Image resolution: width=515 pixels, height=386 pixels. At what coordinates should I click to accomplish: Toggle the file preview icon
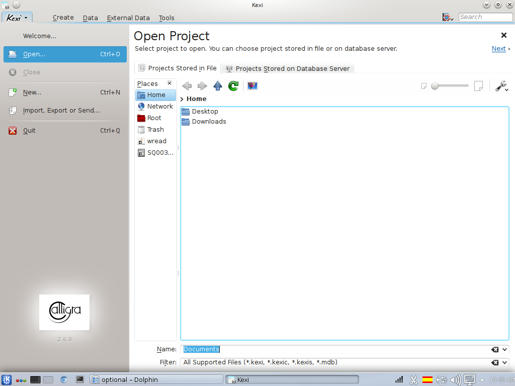coord(252,86)
